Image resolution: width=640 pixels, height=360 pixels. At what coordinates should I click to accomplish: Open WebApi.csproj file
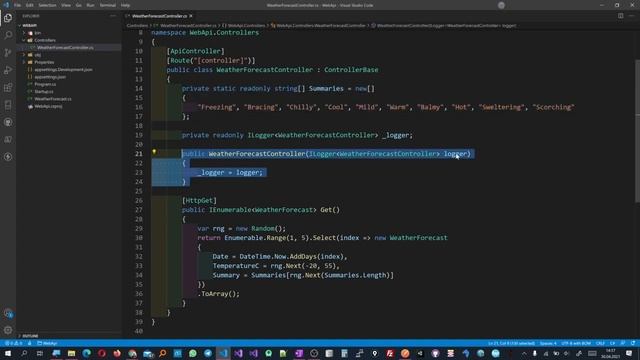48,107
